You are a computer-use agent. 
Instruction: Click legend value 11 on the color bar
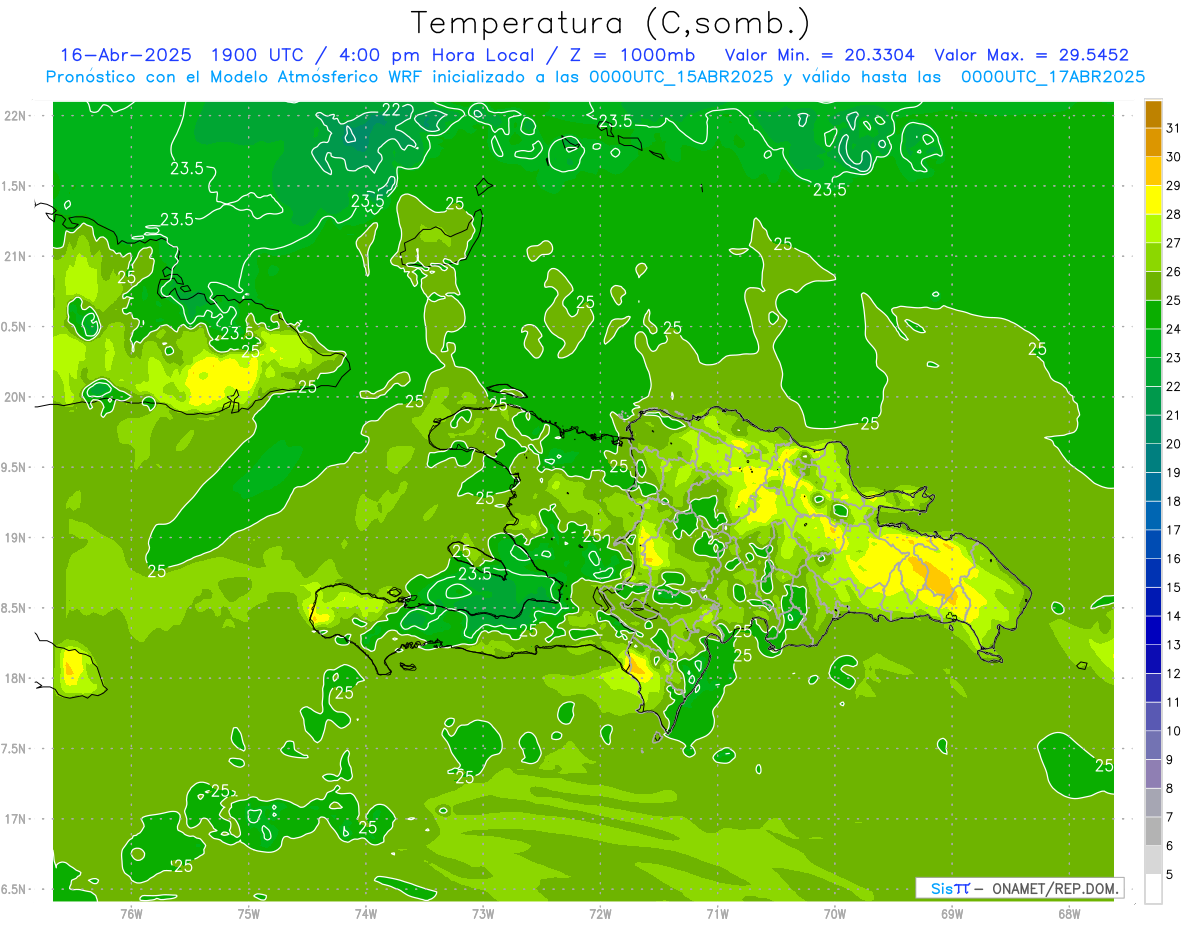coord(1174,702)
